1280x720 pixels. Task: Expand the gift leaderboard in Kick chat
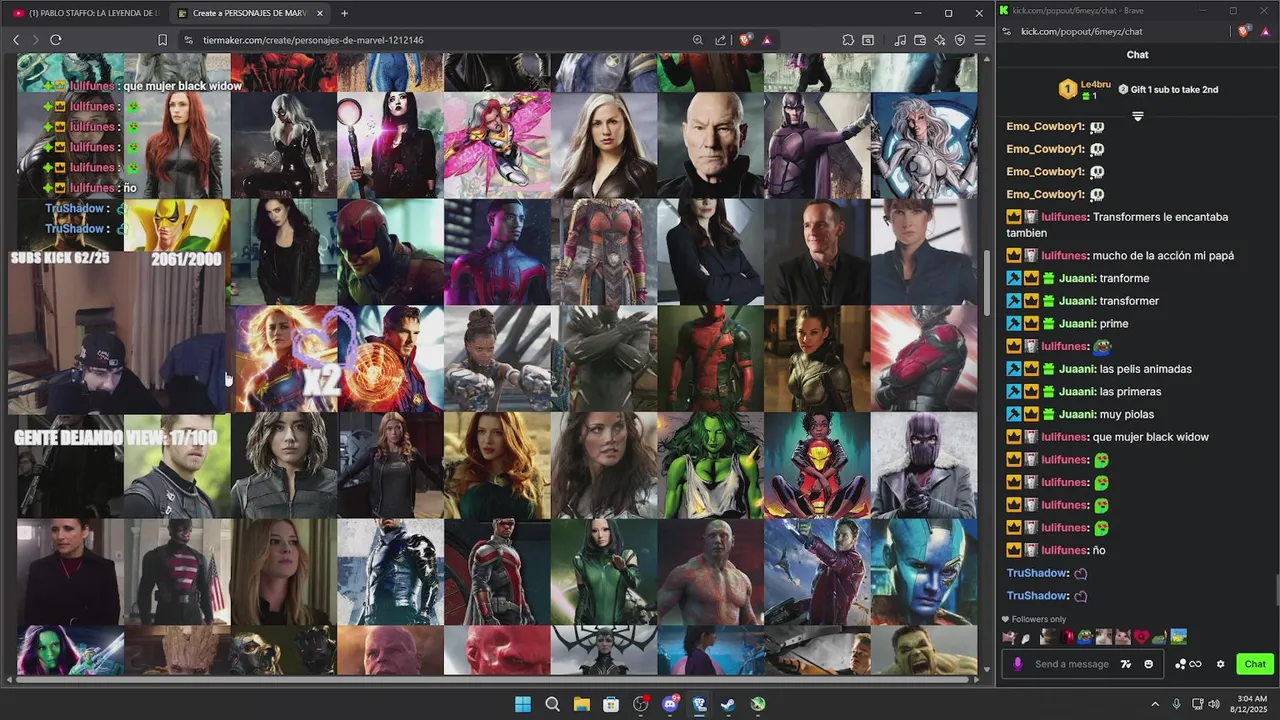point(1137,117)
